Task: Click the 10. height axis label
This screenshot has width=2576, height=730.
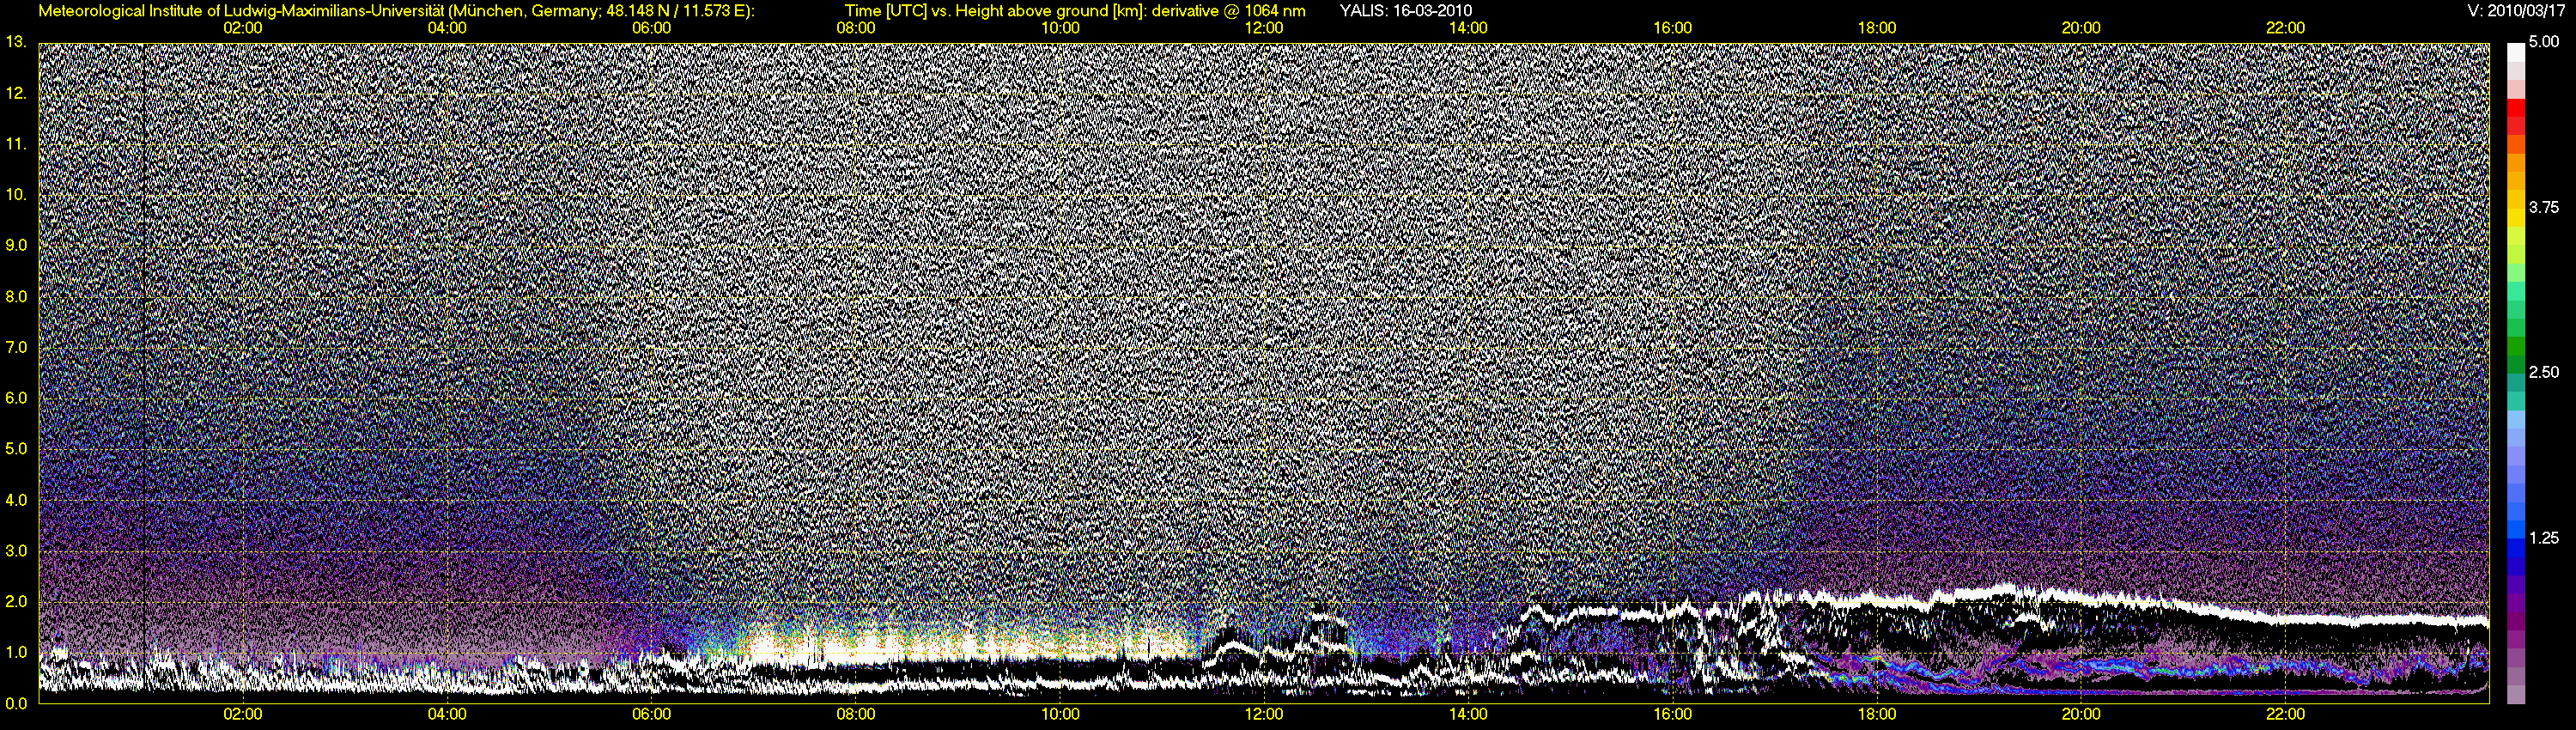Action: (x=16, y=195)
